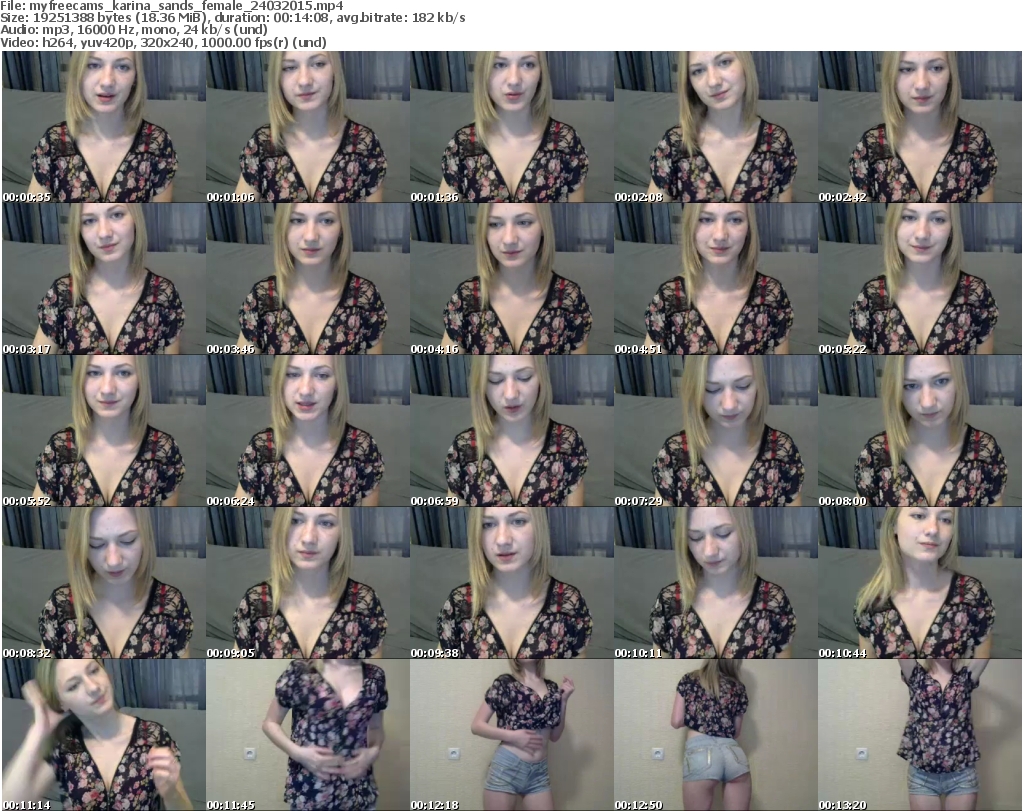Select the thumbnail stamped 00:09:38
Screen dimensions: 1024x811
[x=511, y=583]
